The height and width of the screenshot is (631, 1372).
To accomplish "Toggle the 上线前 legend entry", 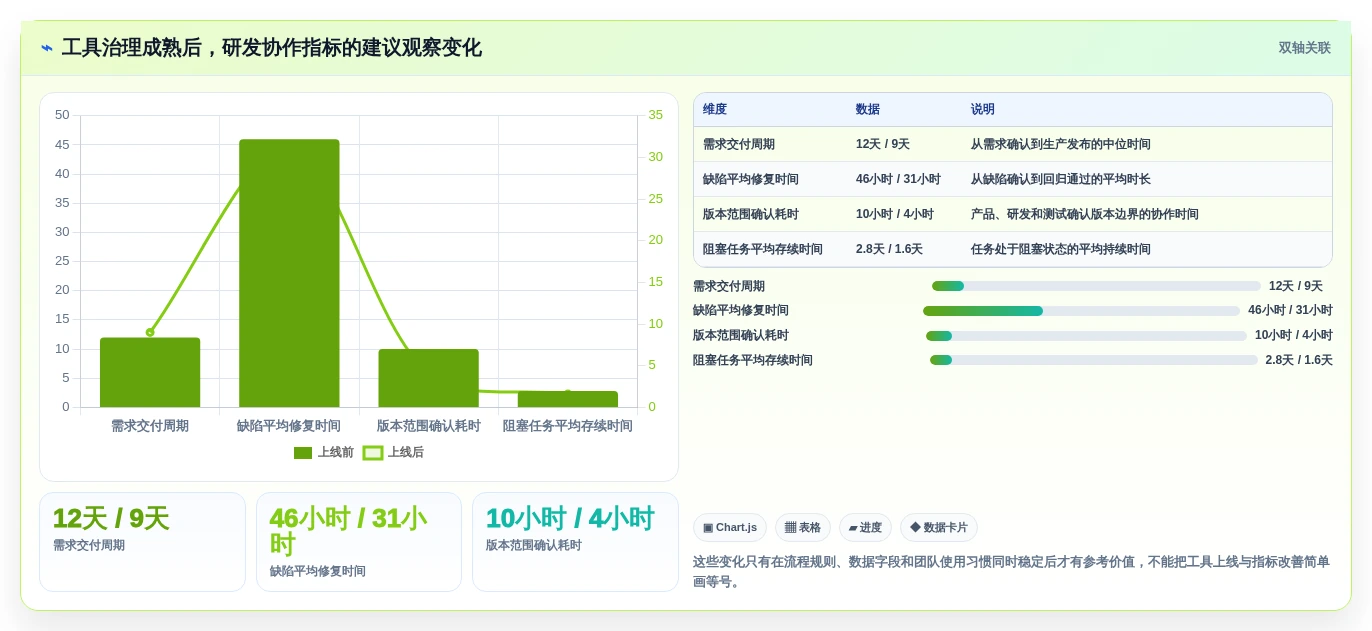I will 324,453.
